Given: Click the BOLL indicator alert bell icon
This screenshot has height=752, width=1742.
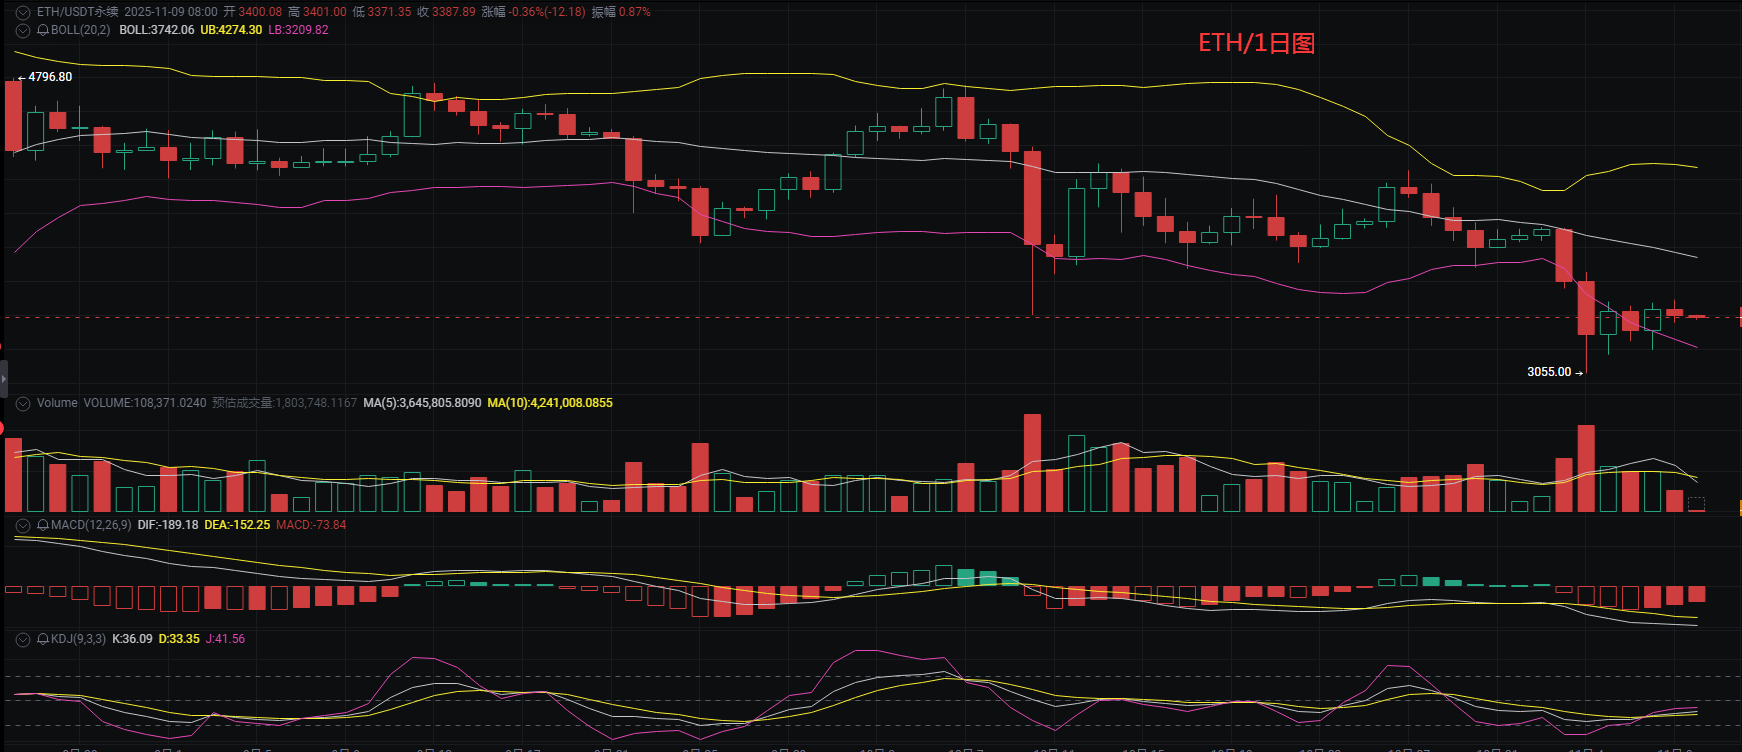Looking at the screenshot, I should point(43,30).
